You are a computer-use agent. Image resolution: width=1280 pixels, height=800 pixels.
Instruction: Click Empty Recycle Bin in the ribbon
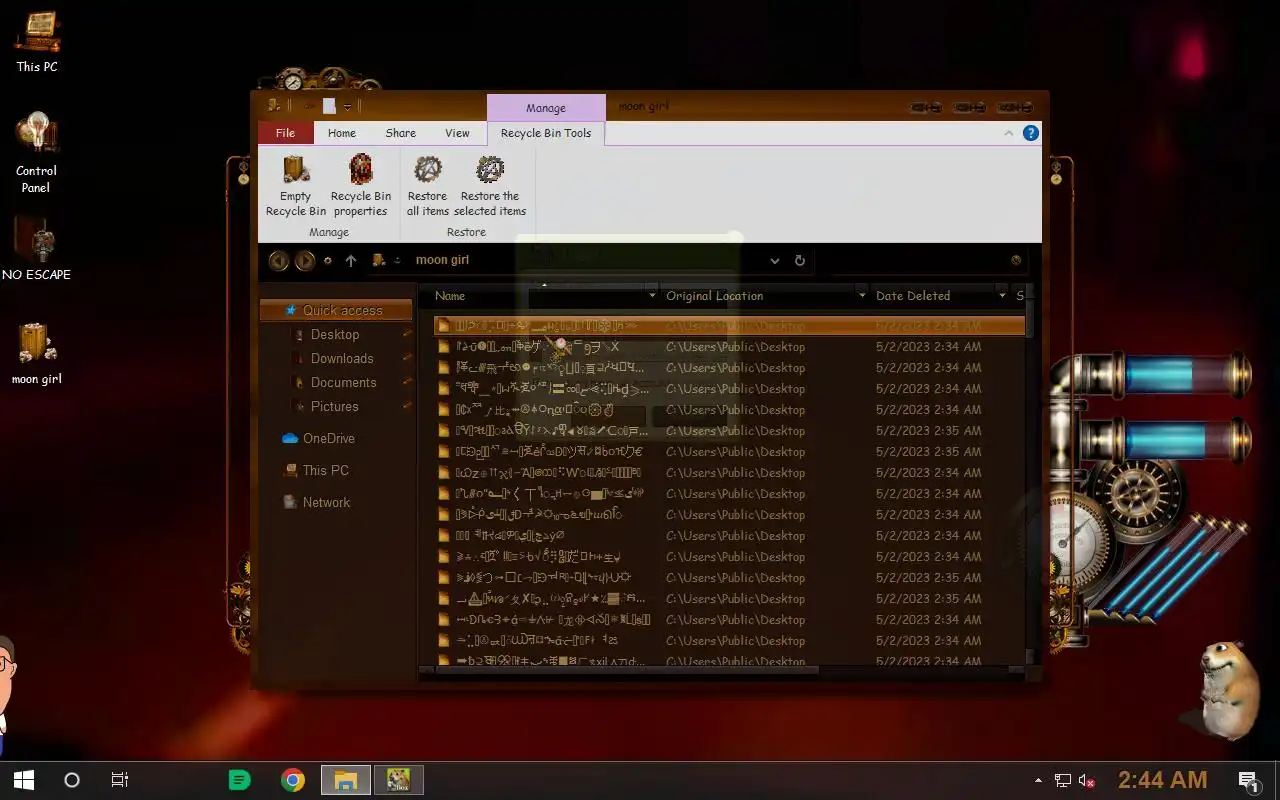click(x=295, y=186)
